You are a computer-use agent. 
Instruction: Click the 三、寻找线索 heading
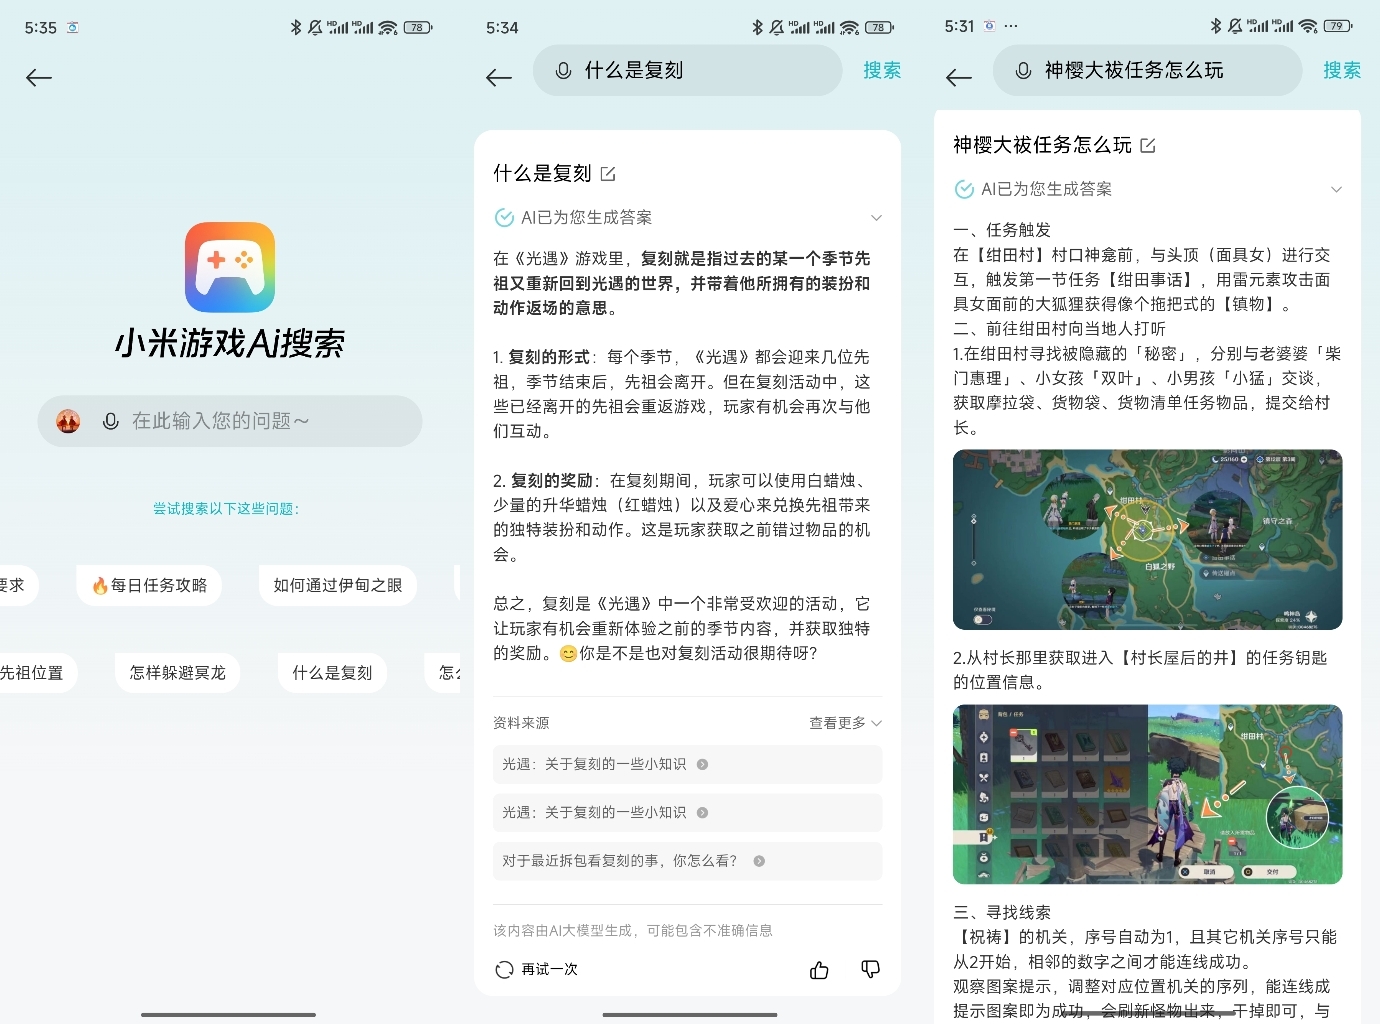[1002, 913]
